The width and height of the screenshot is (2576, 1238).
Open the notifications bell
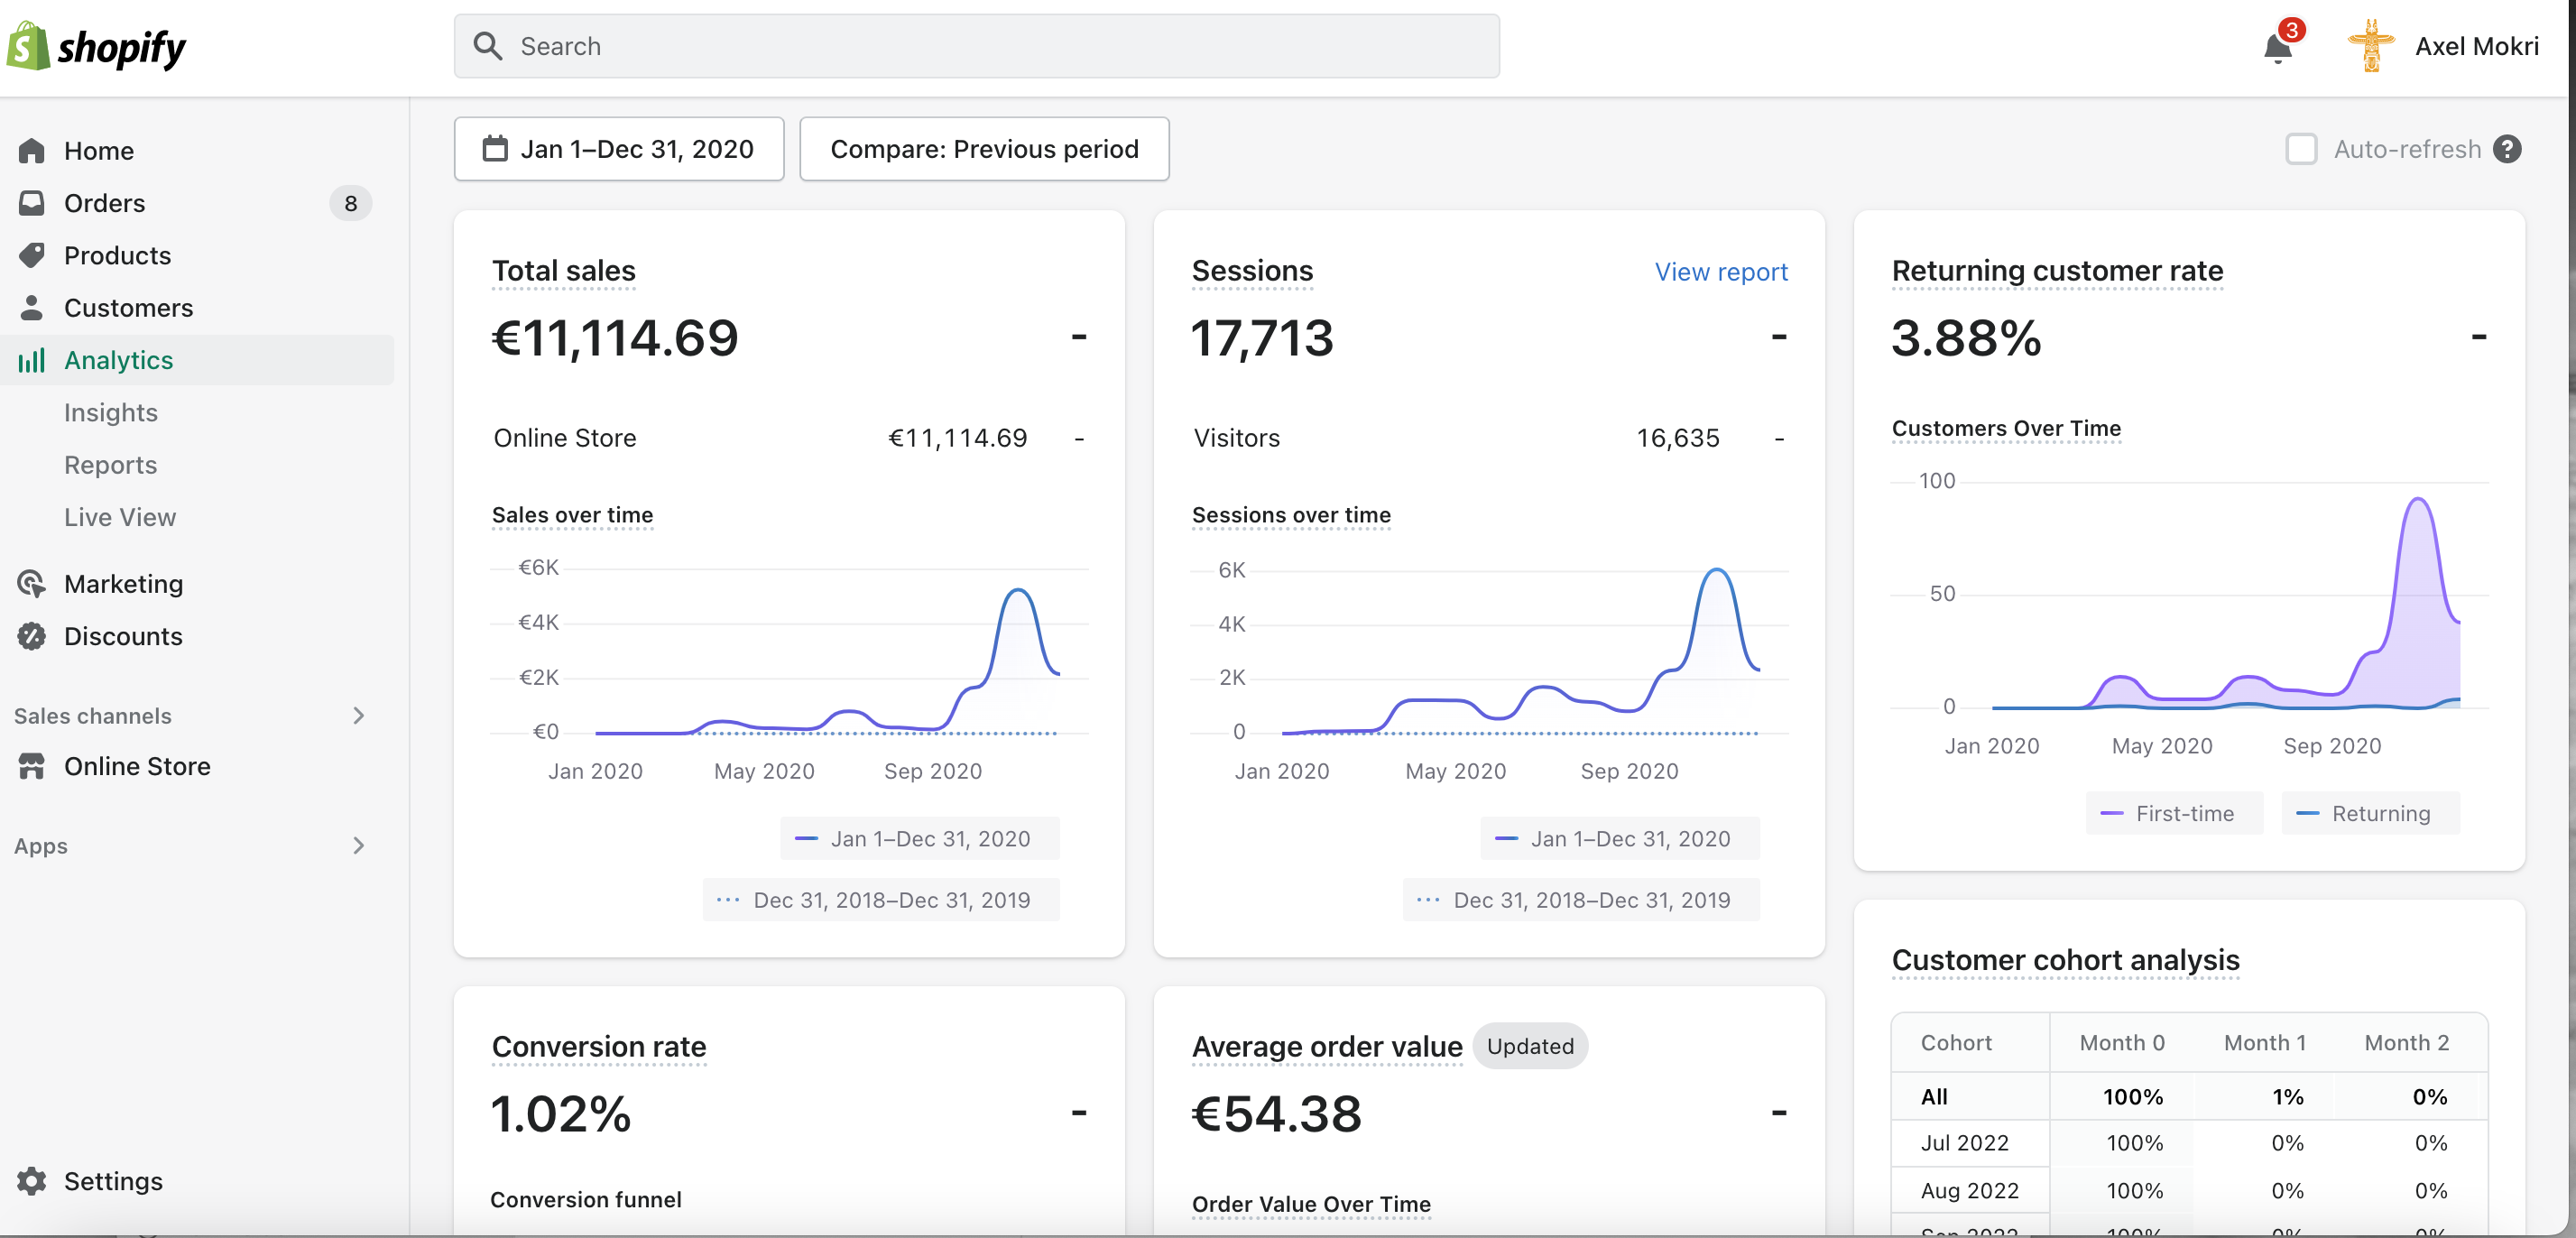pos(2277,47)
